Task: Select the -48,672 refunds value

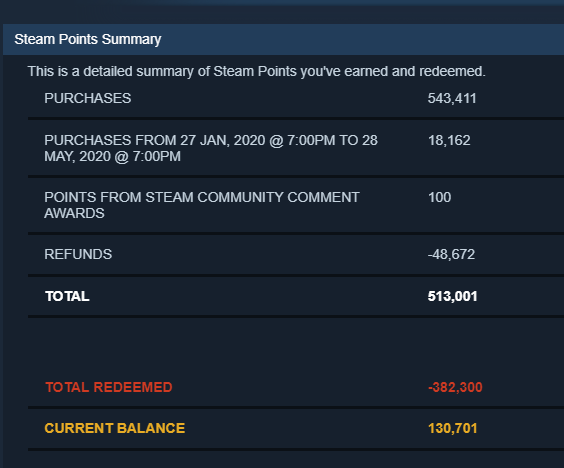Action: tap(451, 254)
